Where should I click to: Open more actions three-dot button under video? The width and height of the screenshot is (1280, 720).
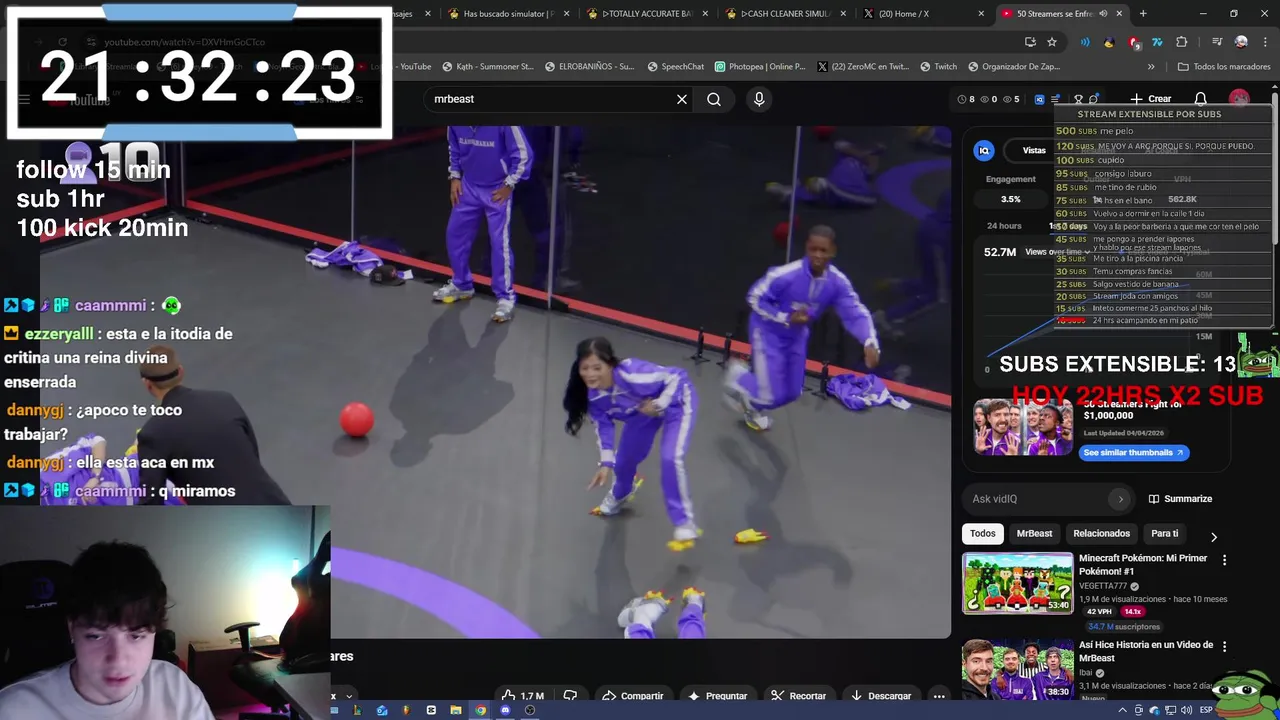point(938,696)
